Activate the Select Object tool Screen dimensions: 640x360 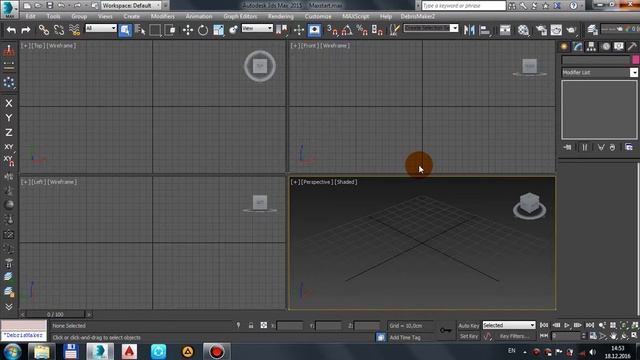(x=125, y=30)
